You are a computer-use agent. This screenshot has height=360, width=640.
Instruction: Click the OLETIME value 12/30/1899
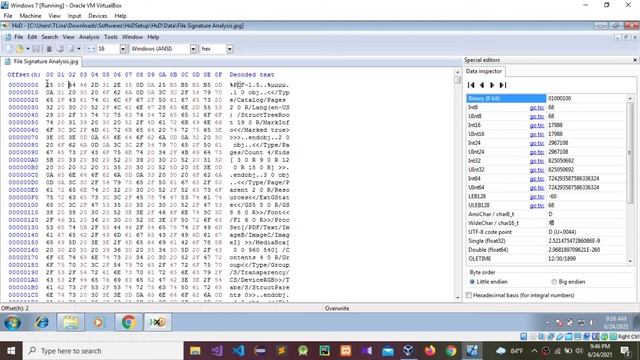pos(562,259)
